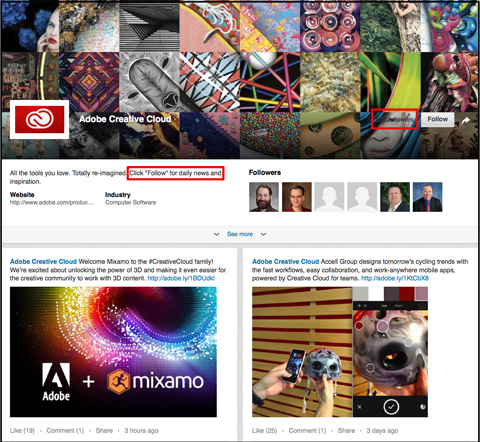480x442 pixels.
Task: Click the share arrow icon beside Follow
Action: [x=466, y=120]
